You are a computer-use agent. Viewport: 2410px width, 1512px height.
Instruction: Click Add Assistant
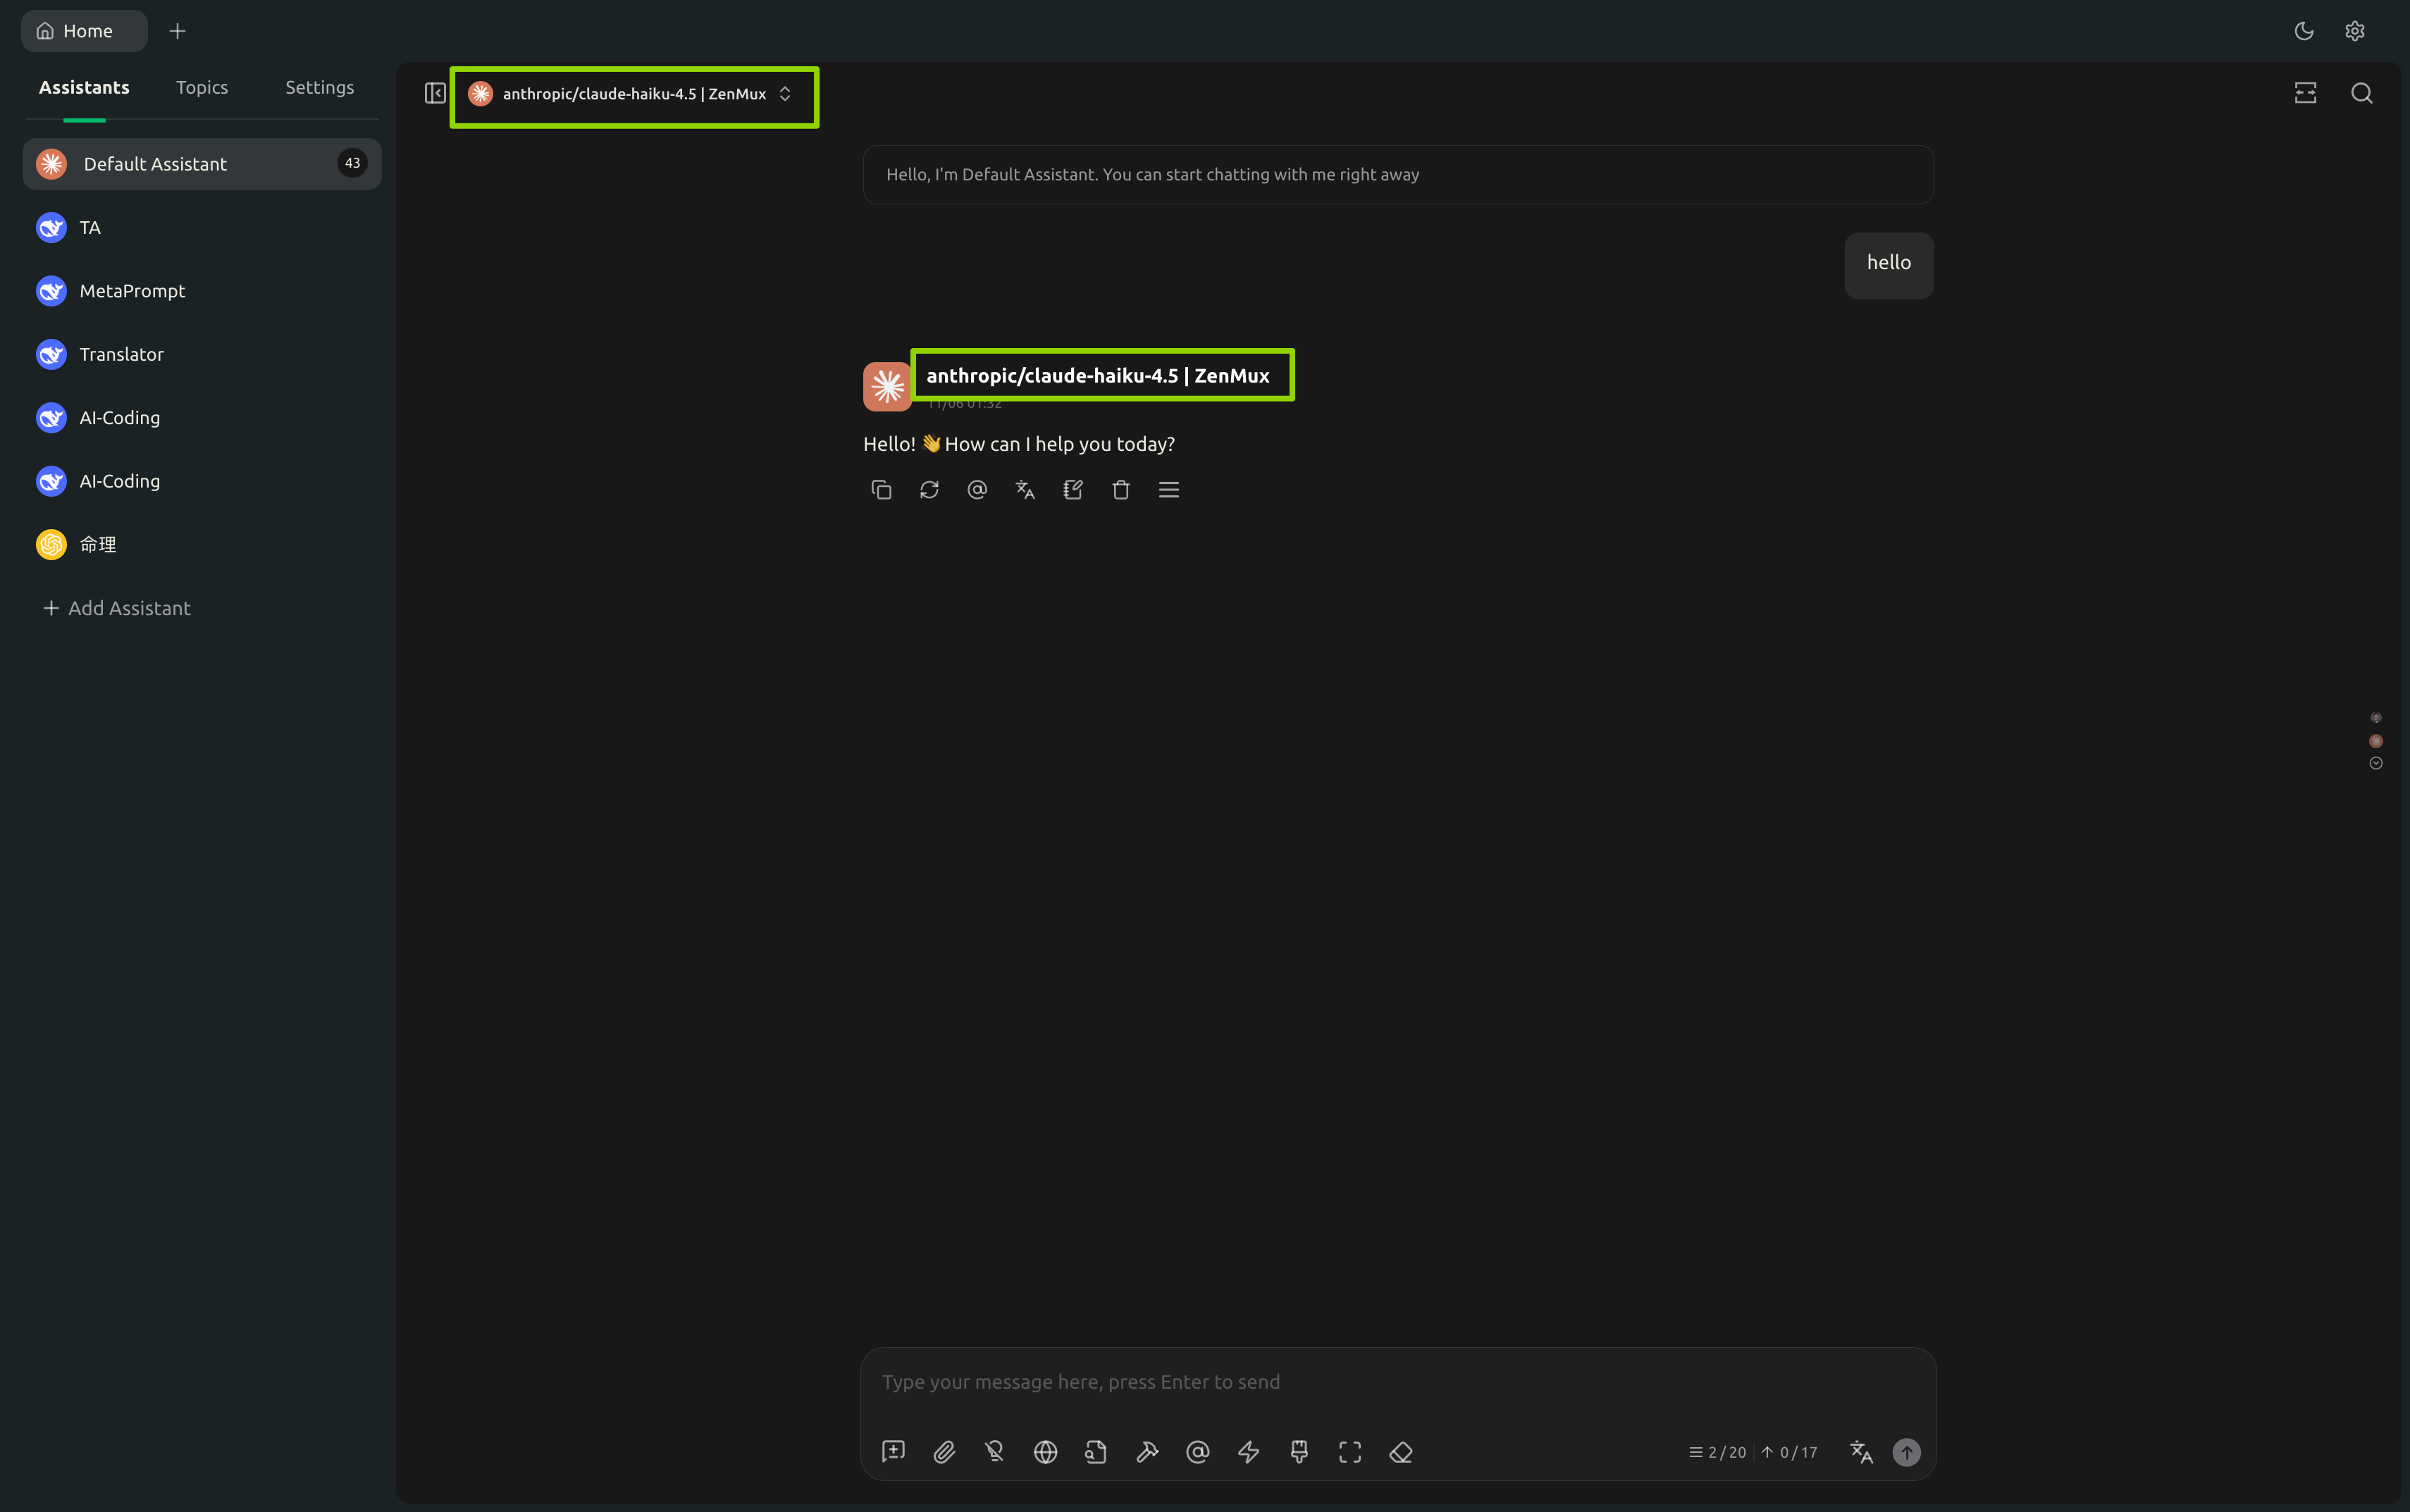pos(117,608)
